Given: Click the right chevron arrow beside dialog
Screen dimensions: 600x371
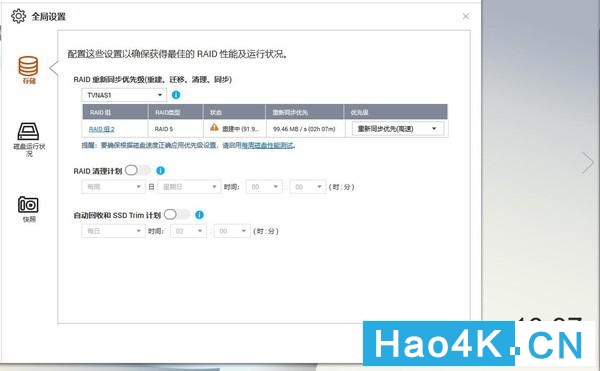Looking at the screenshot, I should (x=587, y=163).
